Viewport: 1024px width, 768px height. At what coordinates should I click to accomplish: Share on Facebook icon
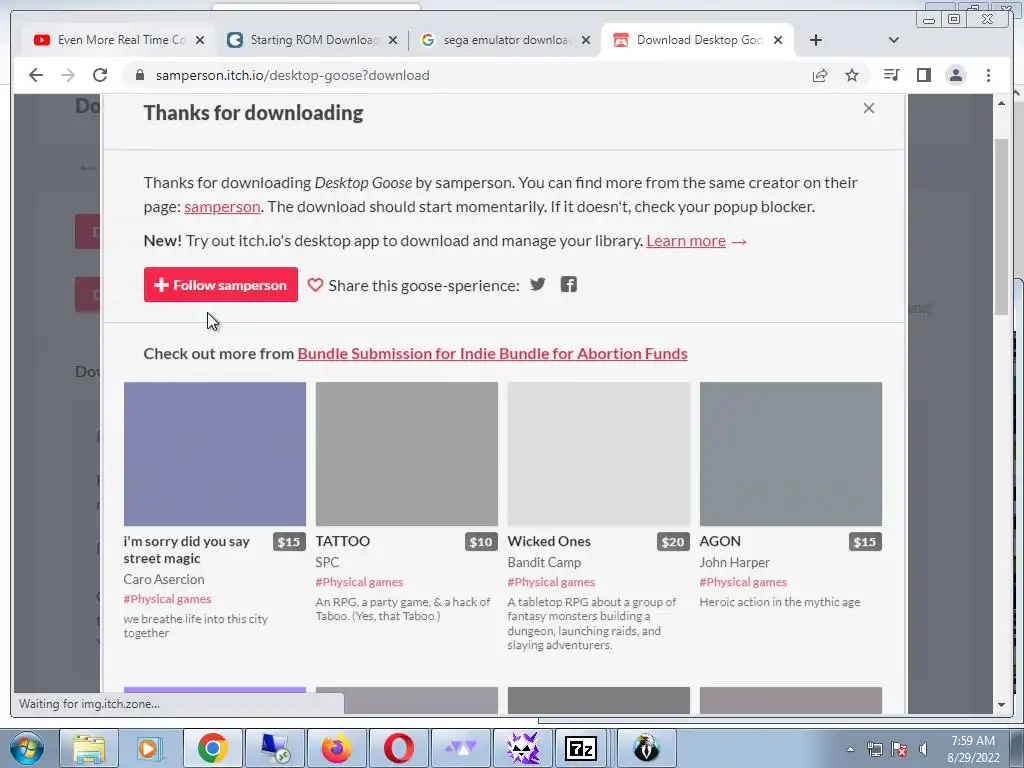(x=569, y=284)
